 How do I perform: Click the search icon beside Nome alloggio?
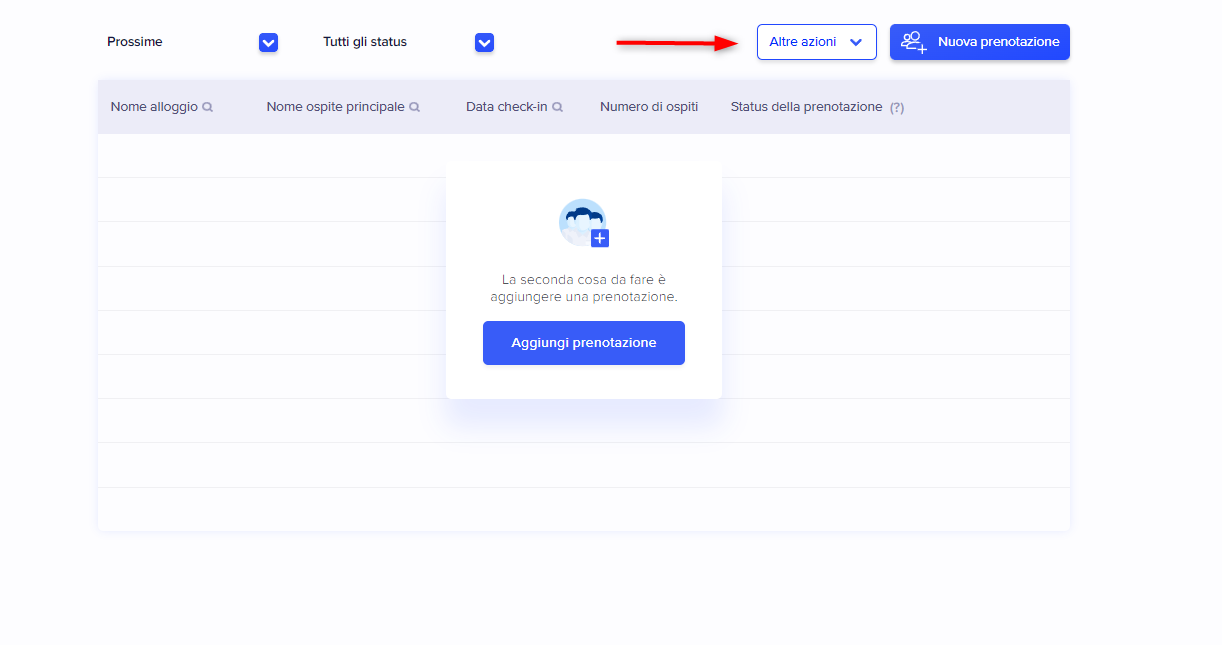(208, 107)
